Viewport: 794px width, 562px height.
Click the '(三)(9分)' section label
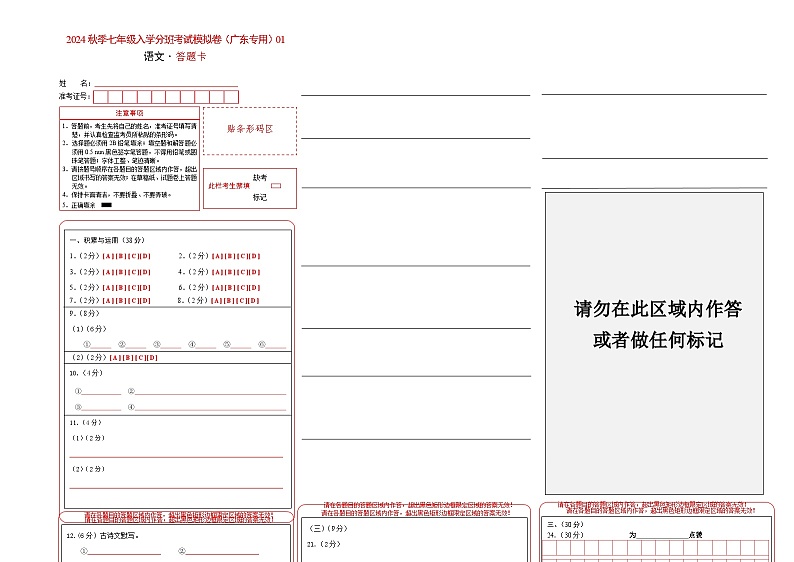(328, 528)
